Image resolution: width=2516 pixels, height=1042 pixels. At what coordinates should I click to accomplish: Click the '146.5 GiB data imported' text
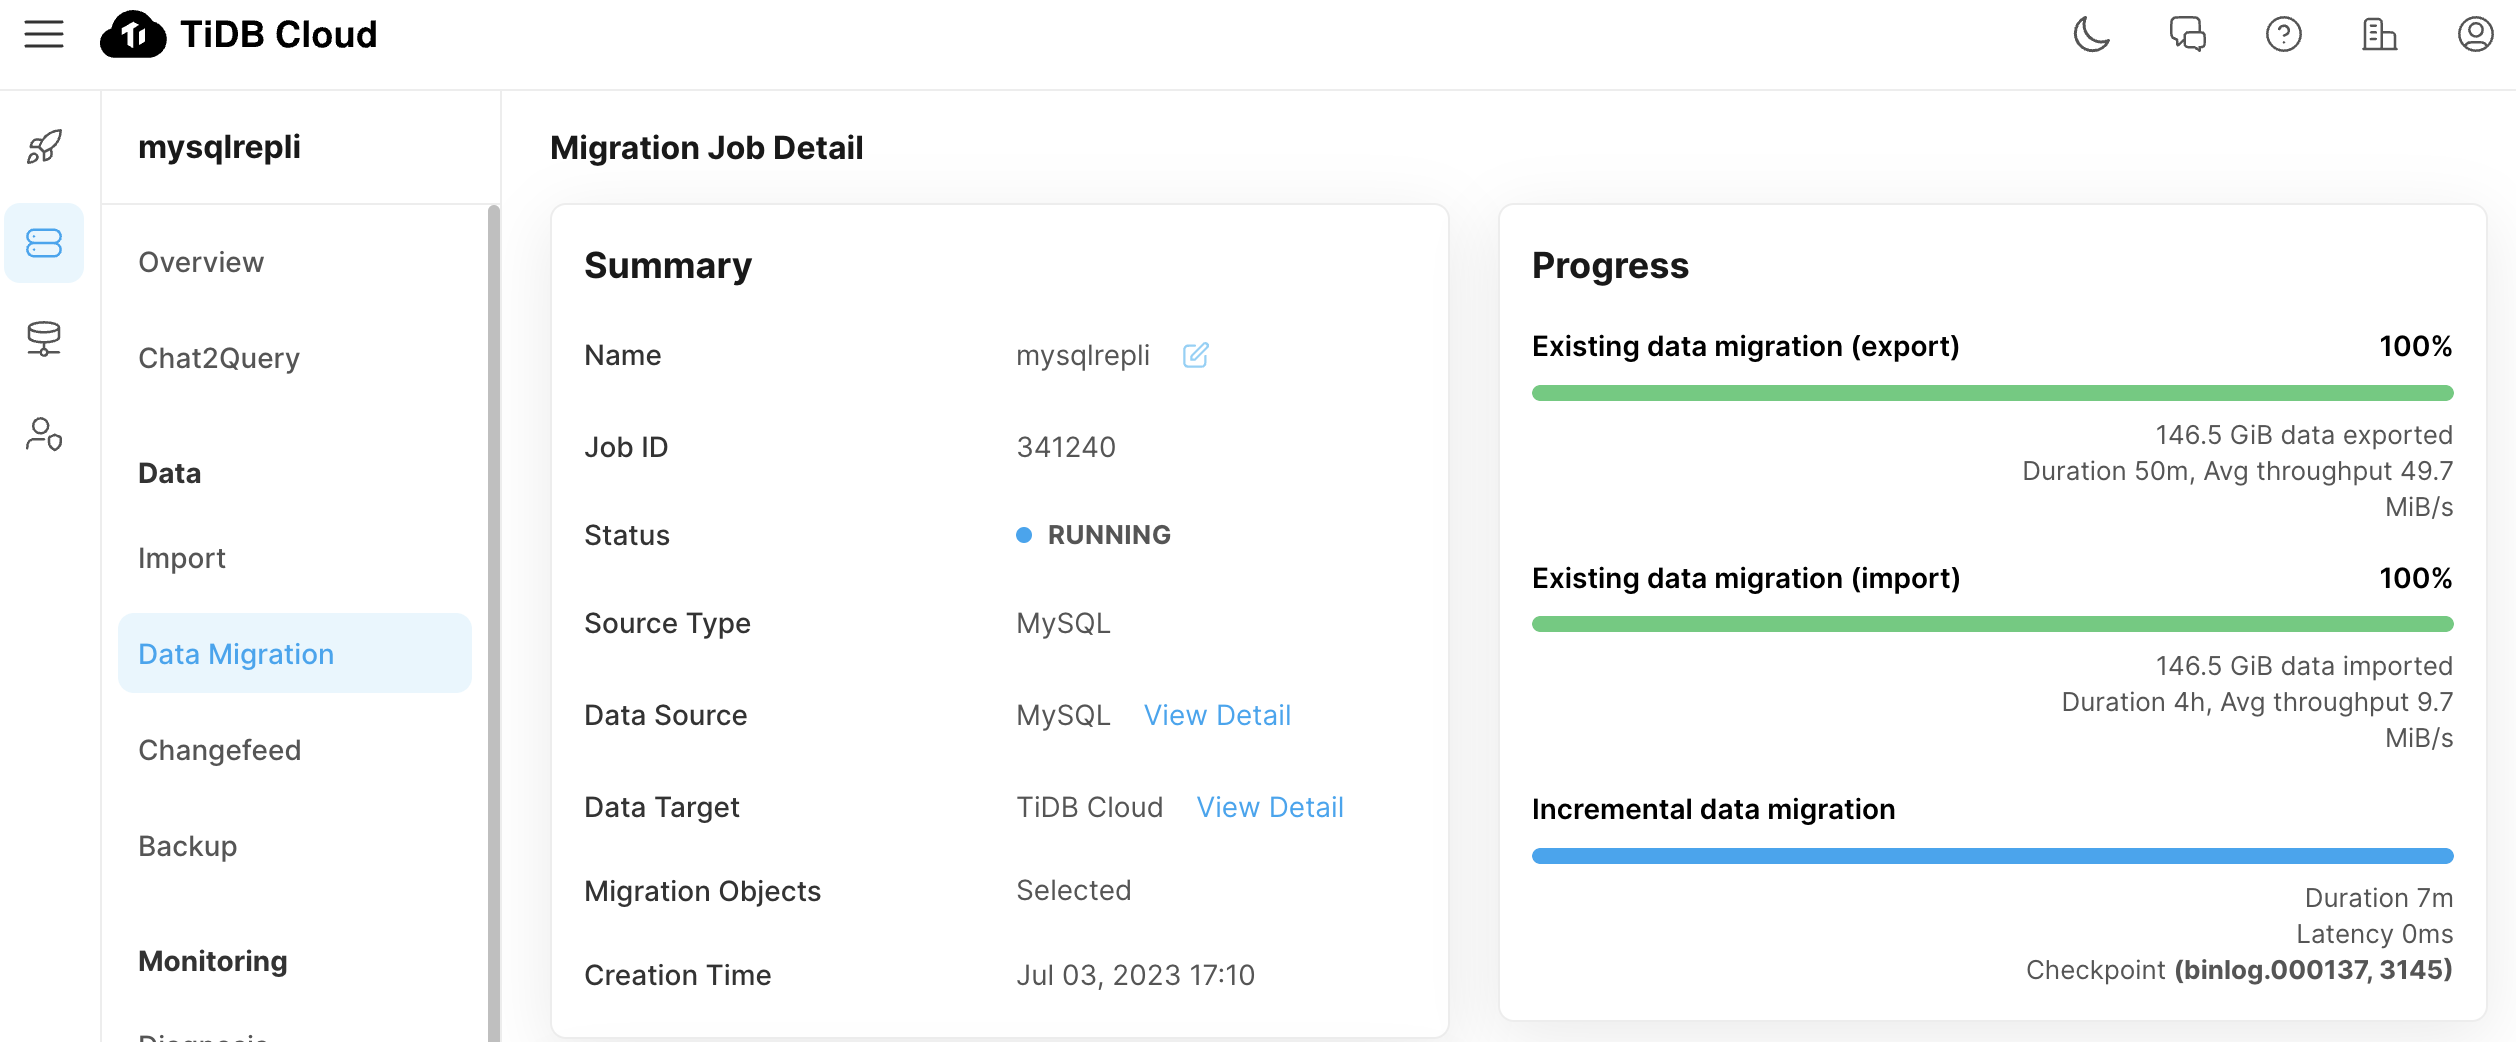point(2304,666)
